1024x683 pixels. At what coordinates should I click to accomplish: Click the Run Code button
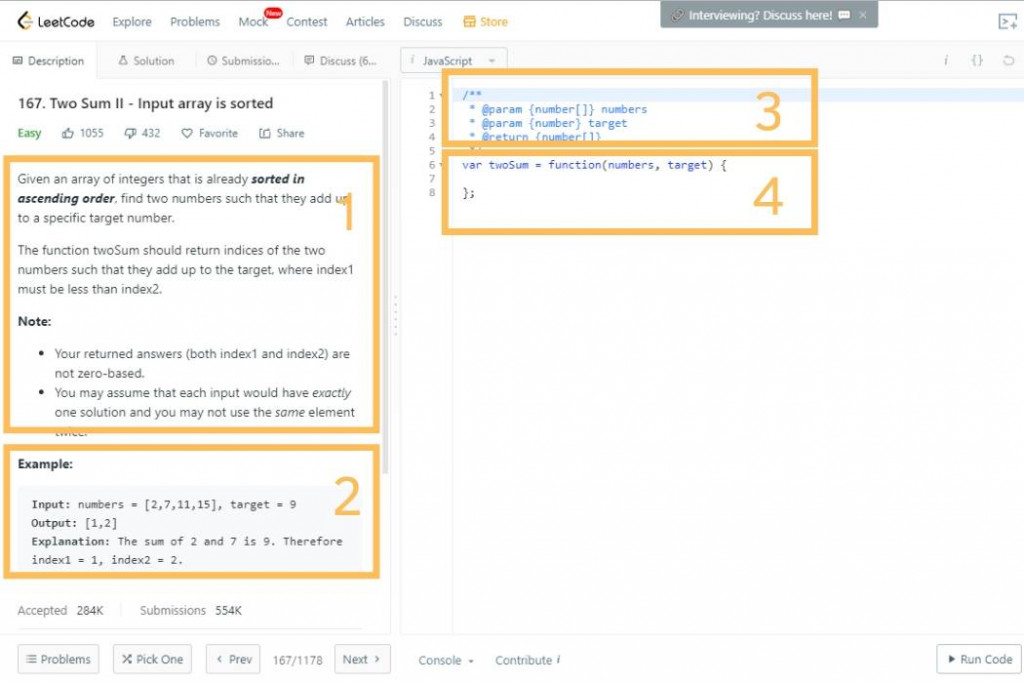pos(978,659)
